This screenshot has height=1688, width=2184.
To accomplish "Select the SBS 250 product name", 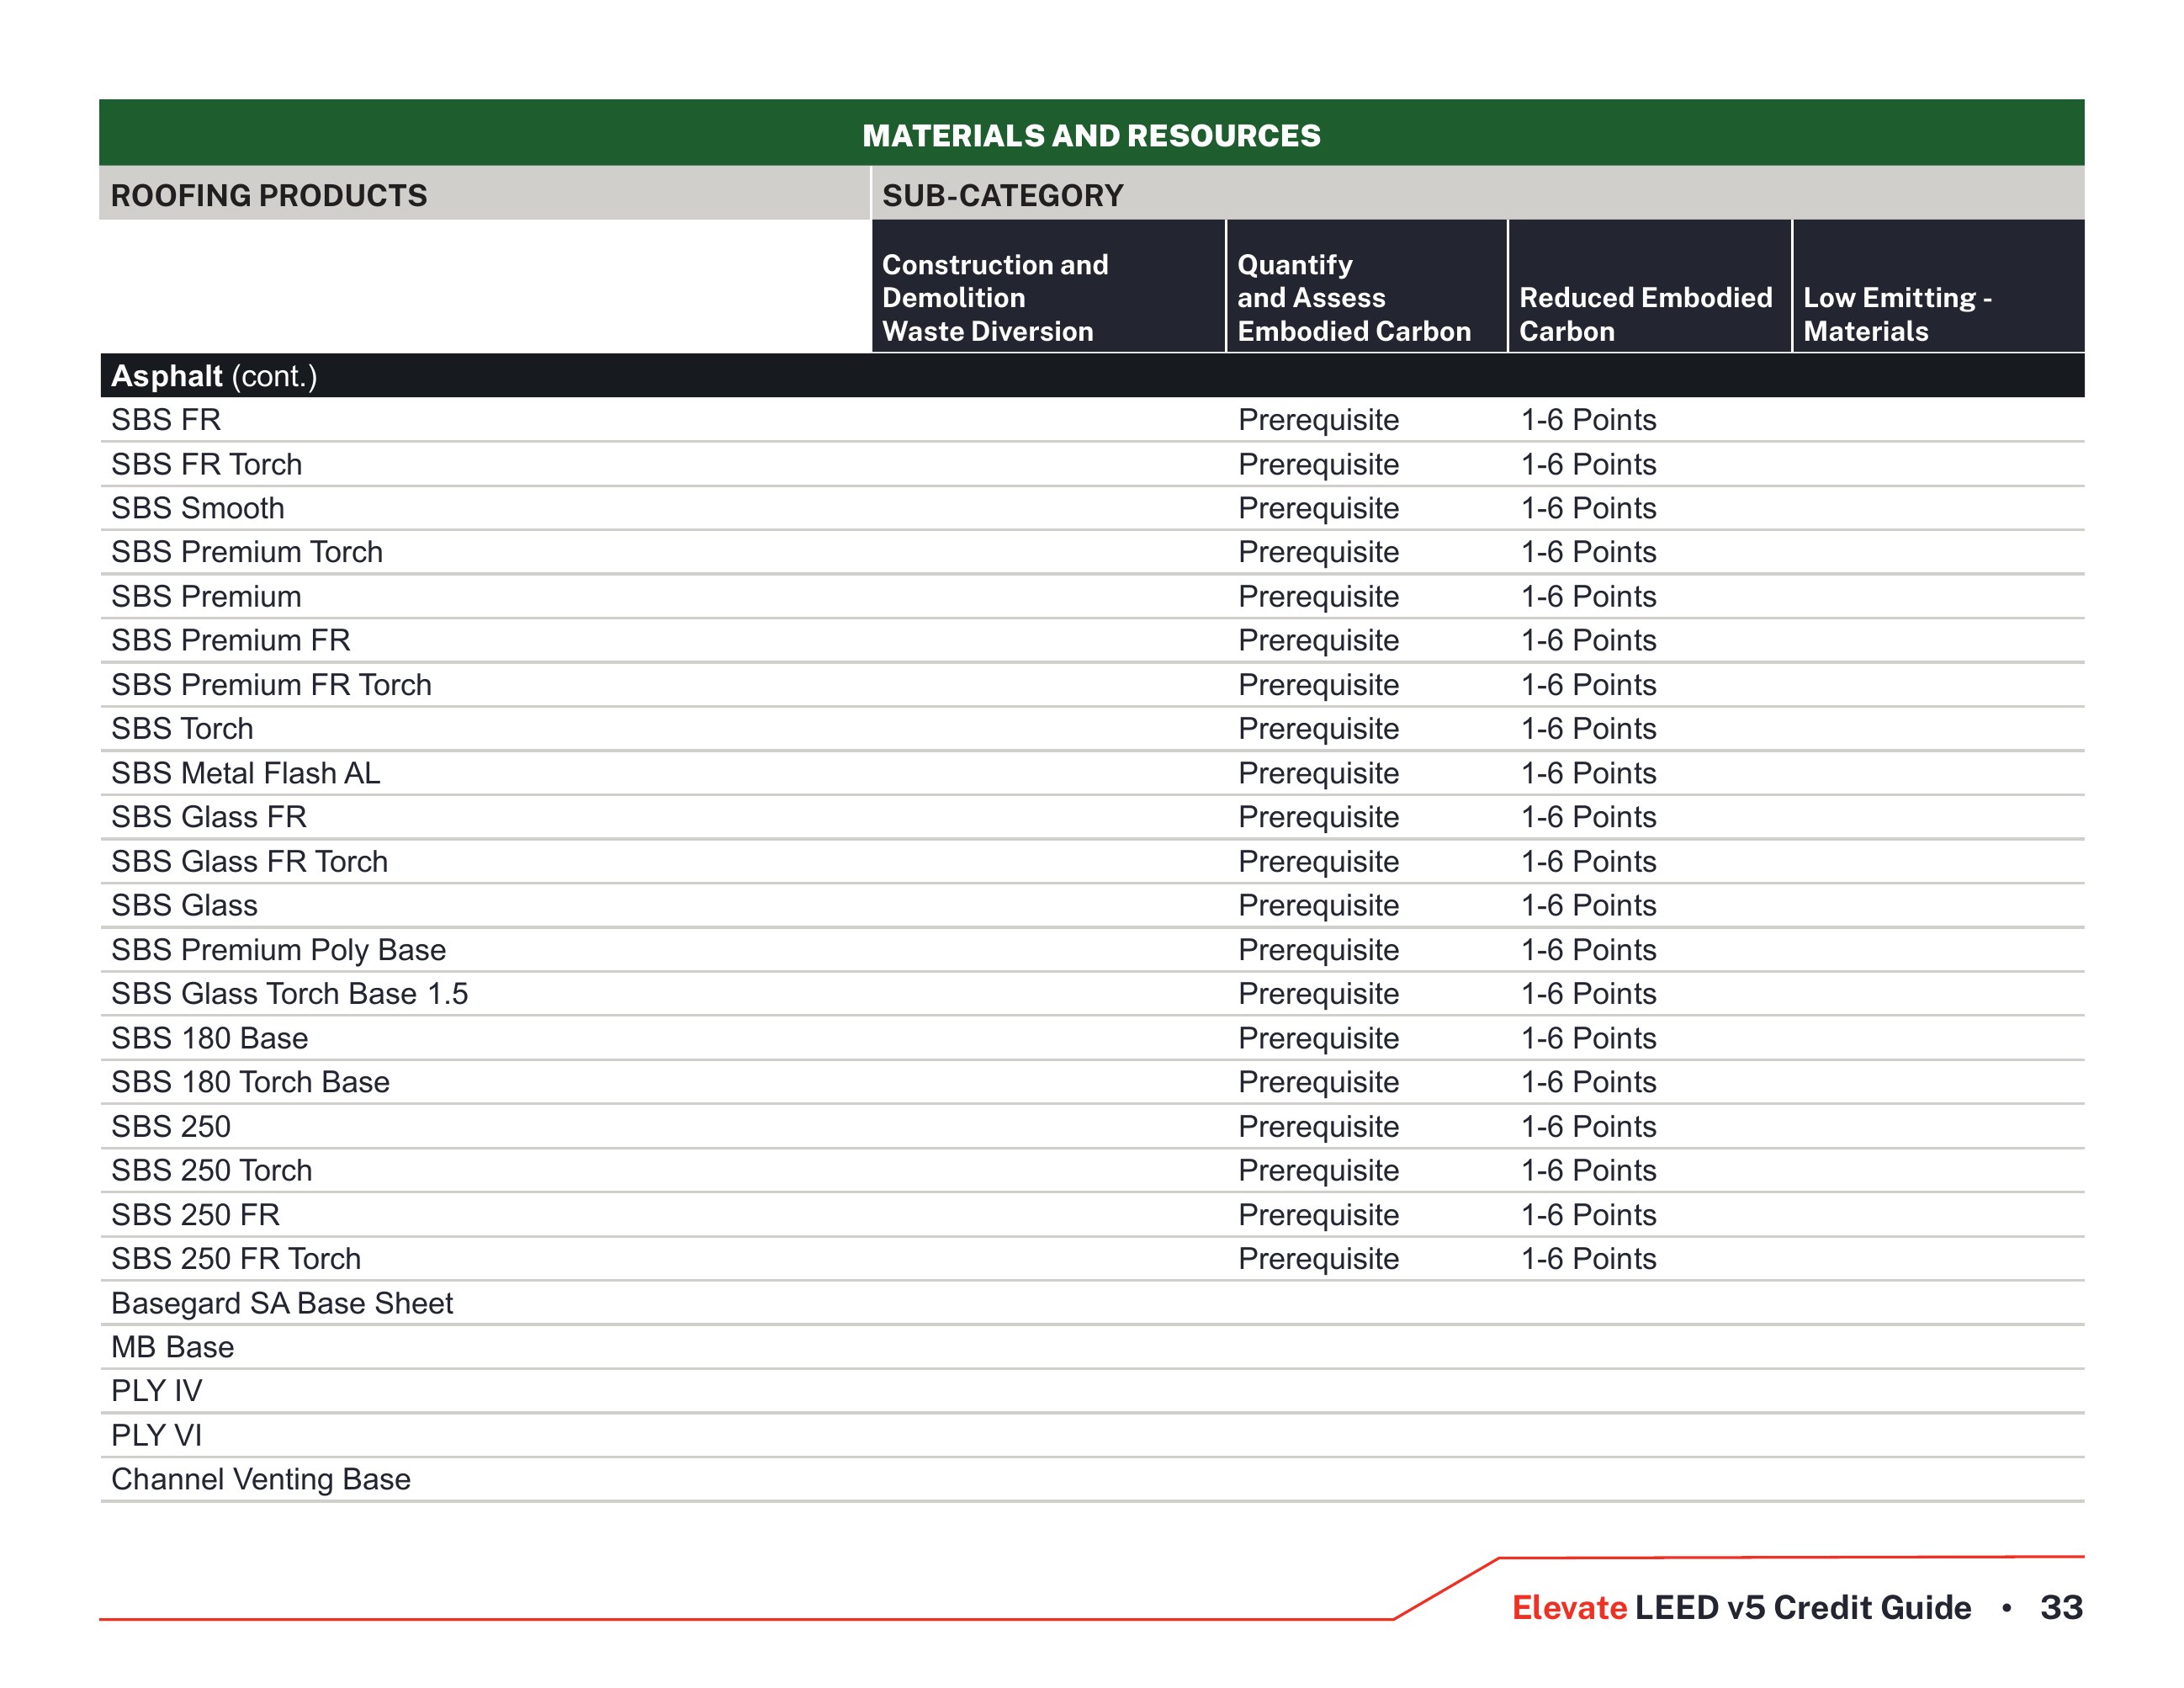I will pyautogui.click(x=171, y=1127).
